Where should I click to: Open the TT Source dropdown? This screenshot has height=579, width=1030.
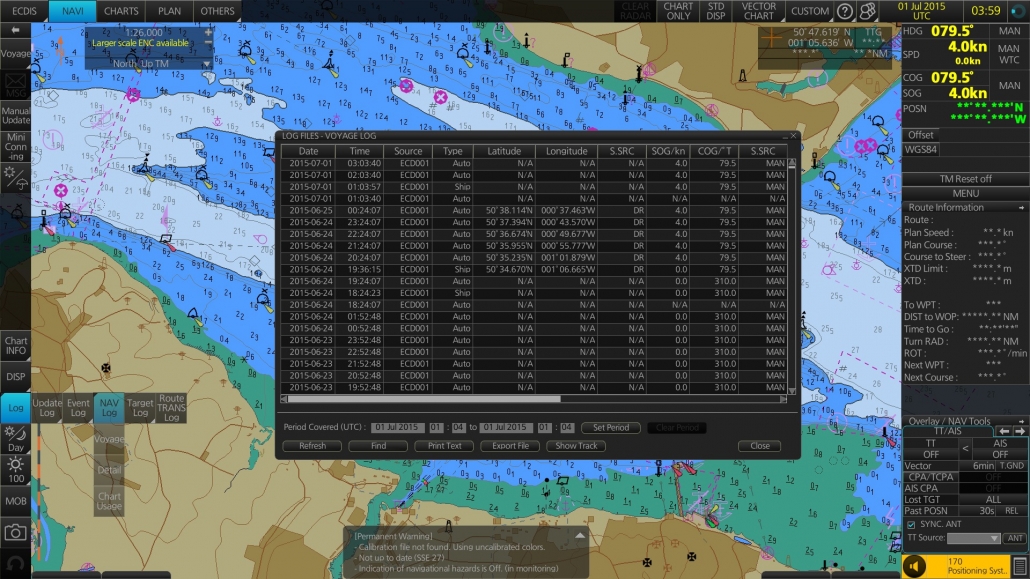click(x=974, y=538)
